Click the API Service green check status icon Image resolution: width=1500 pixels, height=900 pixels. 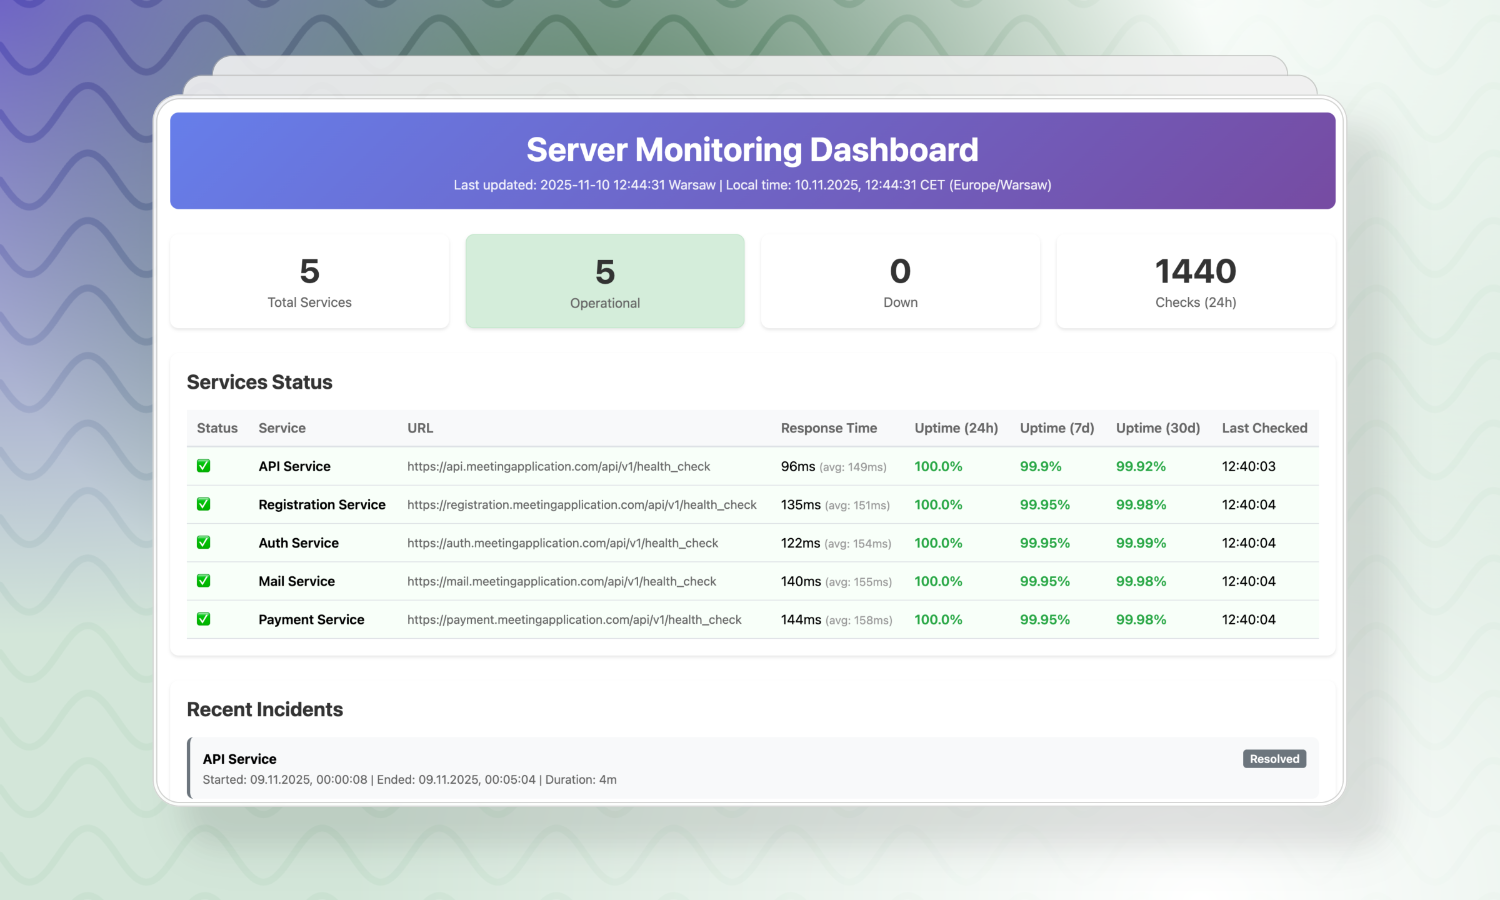coord(203,466)
